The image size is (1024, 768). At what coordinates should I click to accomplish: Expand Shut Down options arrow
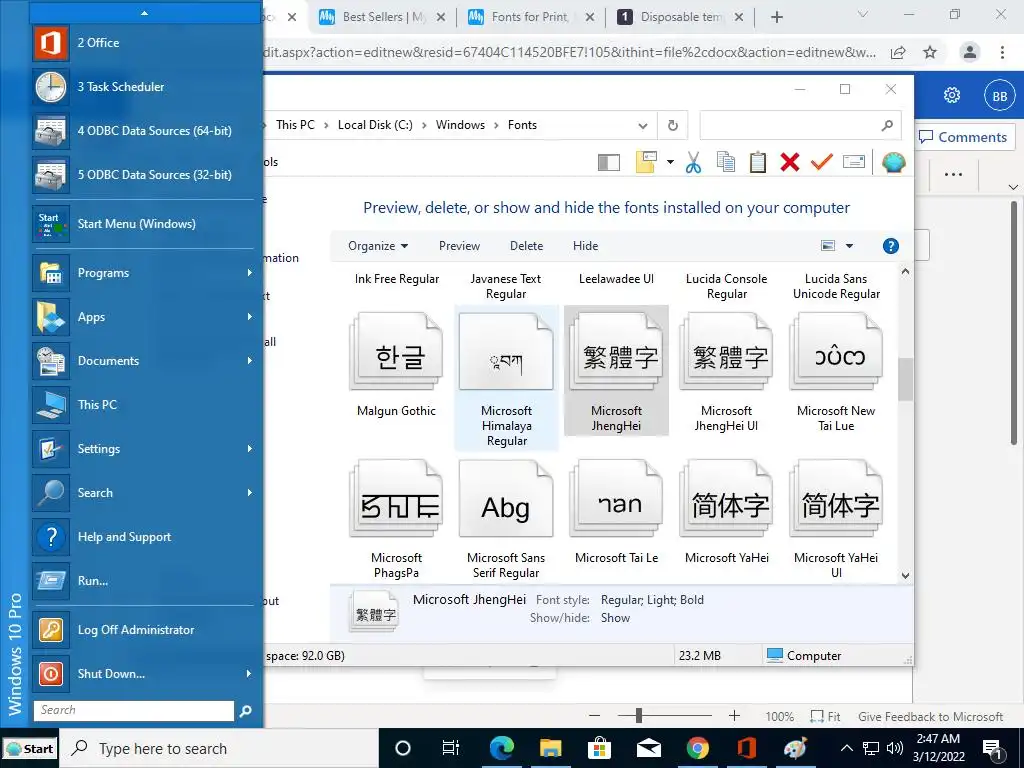coord(249,674)
